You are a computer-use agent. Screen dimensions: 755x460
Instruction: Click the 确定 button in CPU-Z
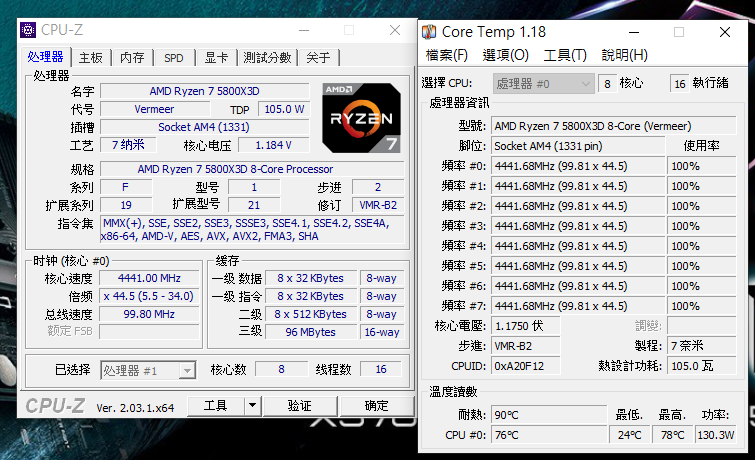click(x=376, y=406)
